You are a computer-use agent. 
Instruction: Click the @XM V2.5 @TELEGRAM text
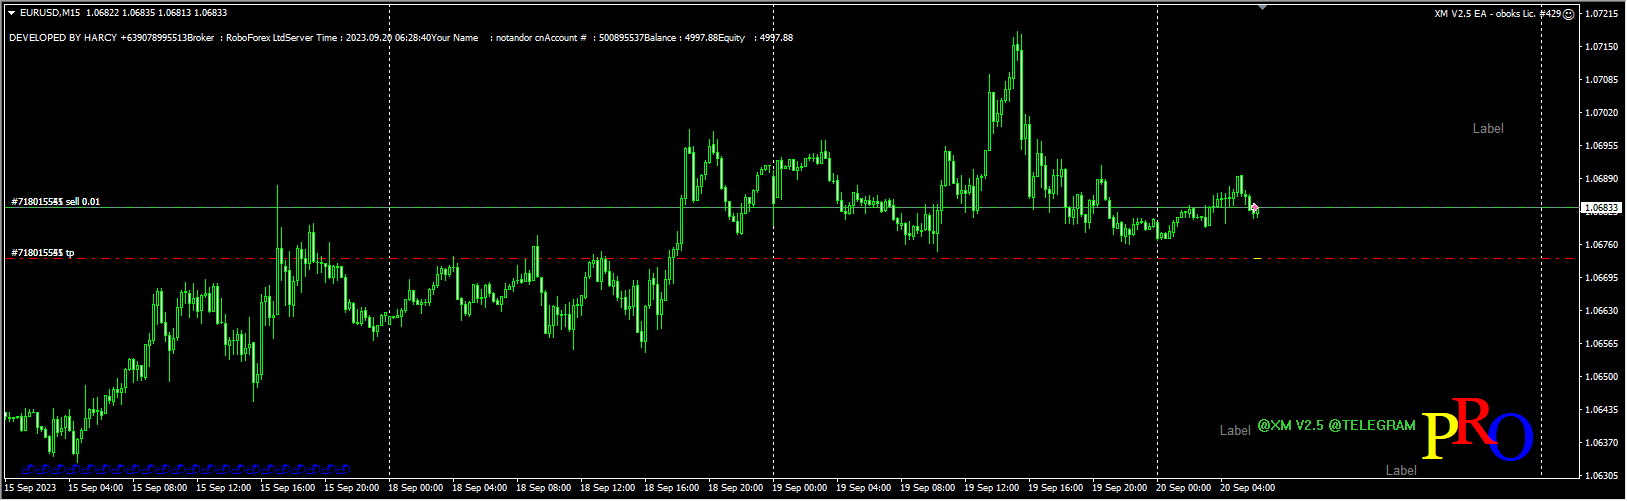point(1336,425)
